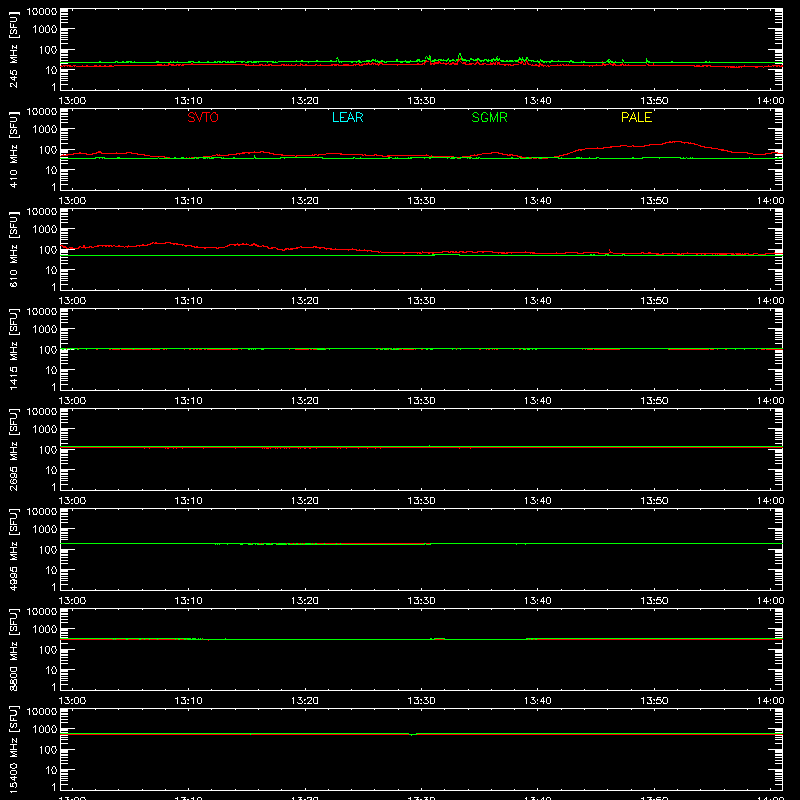Image resolution: width=800 pixels, height=800 pixels.
Task: Click the 1000 tick on 4995 MHz axis
Action: [45, 530]
